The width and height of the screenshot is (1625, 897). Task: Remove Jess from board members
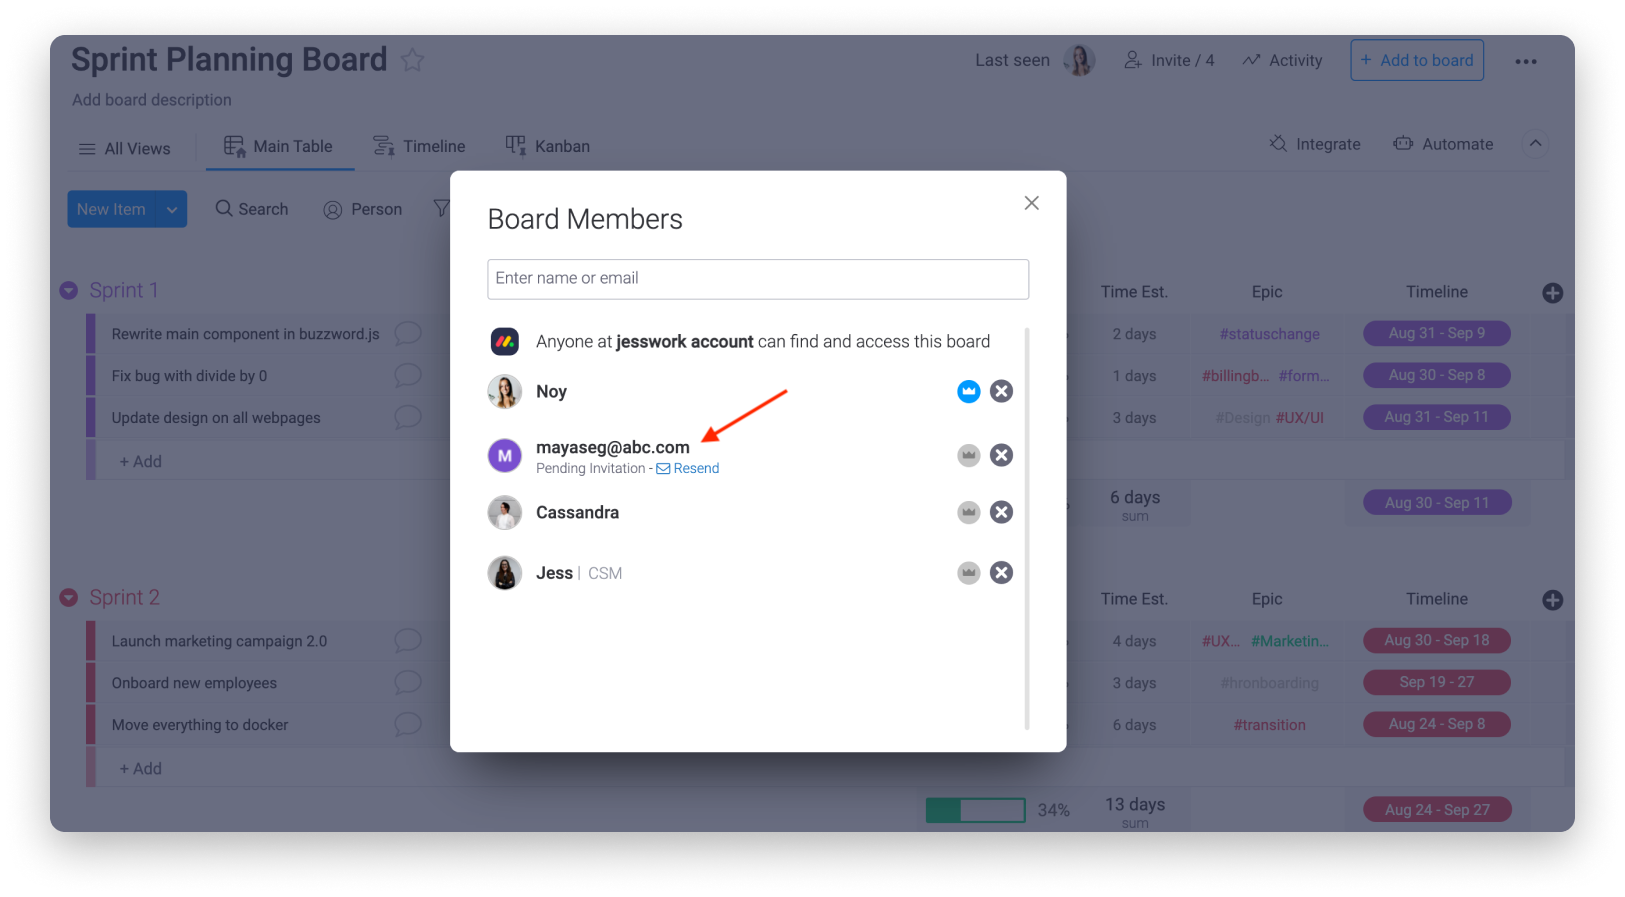(1001, 573)
